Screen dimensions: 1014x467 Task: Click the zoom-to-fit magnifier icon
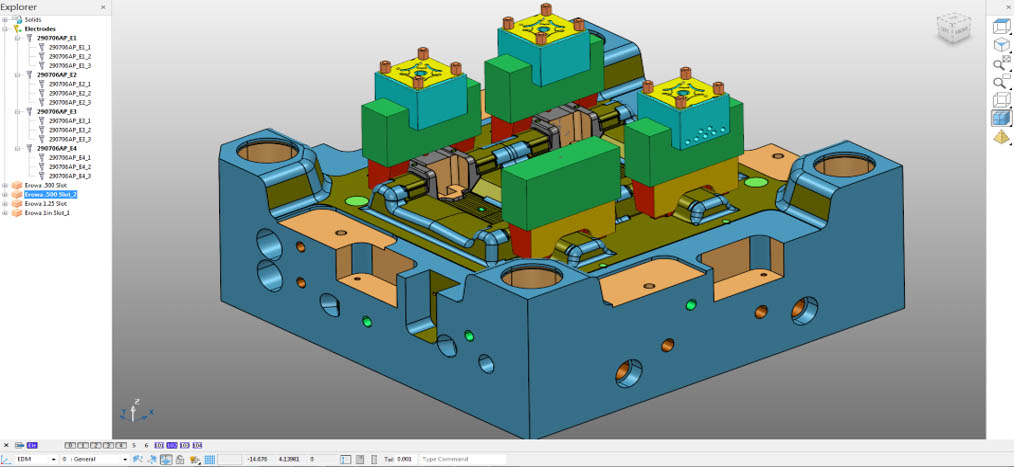1000,63
